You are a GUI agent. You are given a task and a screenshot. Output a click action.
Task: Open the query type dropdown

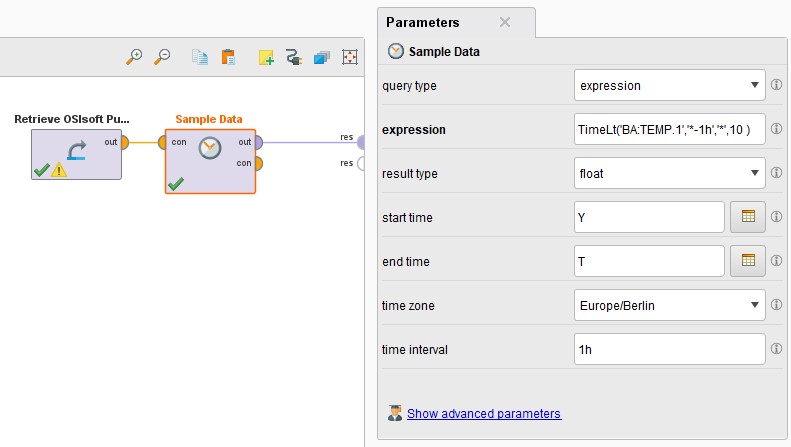pos(670,86)
